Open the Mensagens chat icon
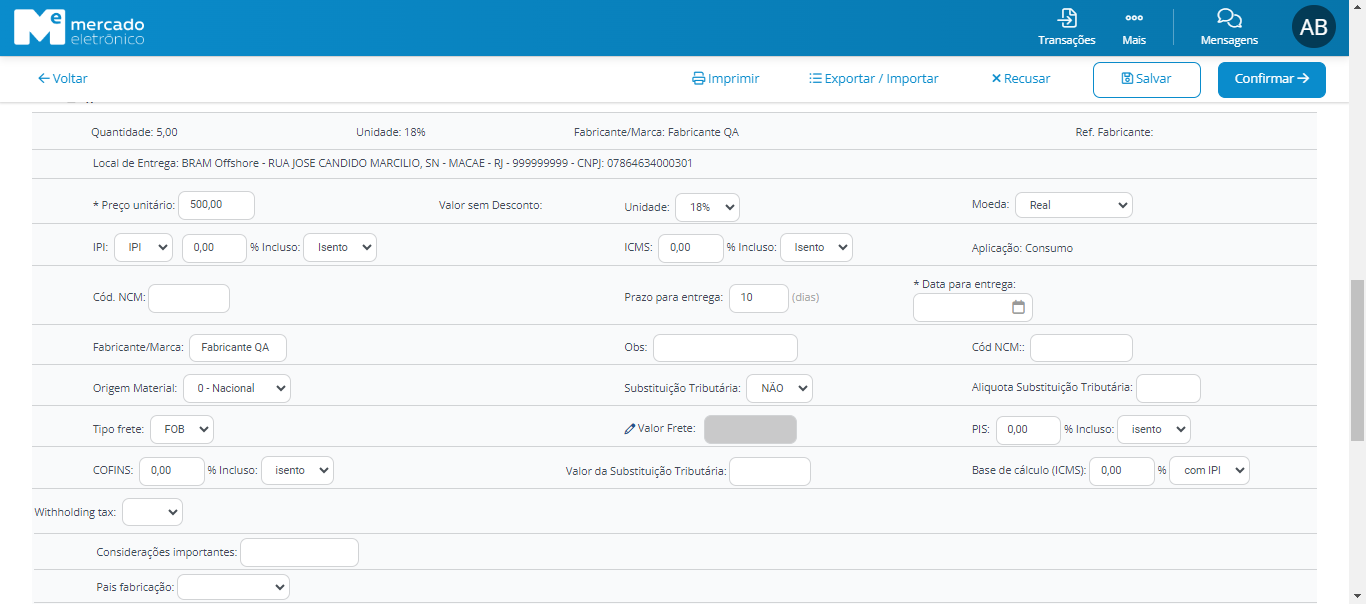The height and width of the screenshot is (604, 1366). [1229, 19]
